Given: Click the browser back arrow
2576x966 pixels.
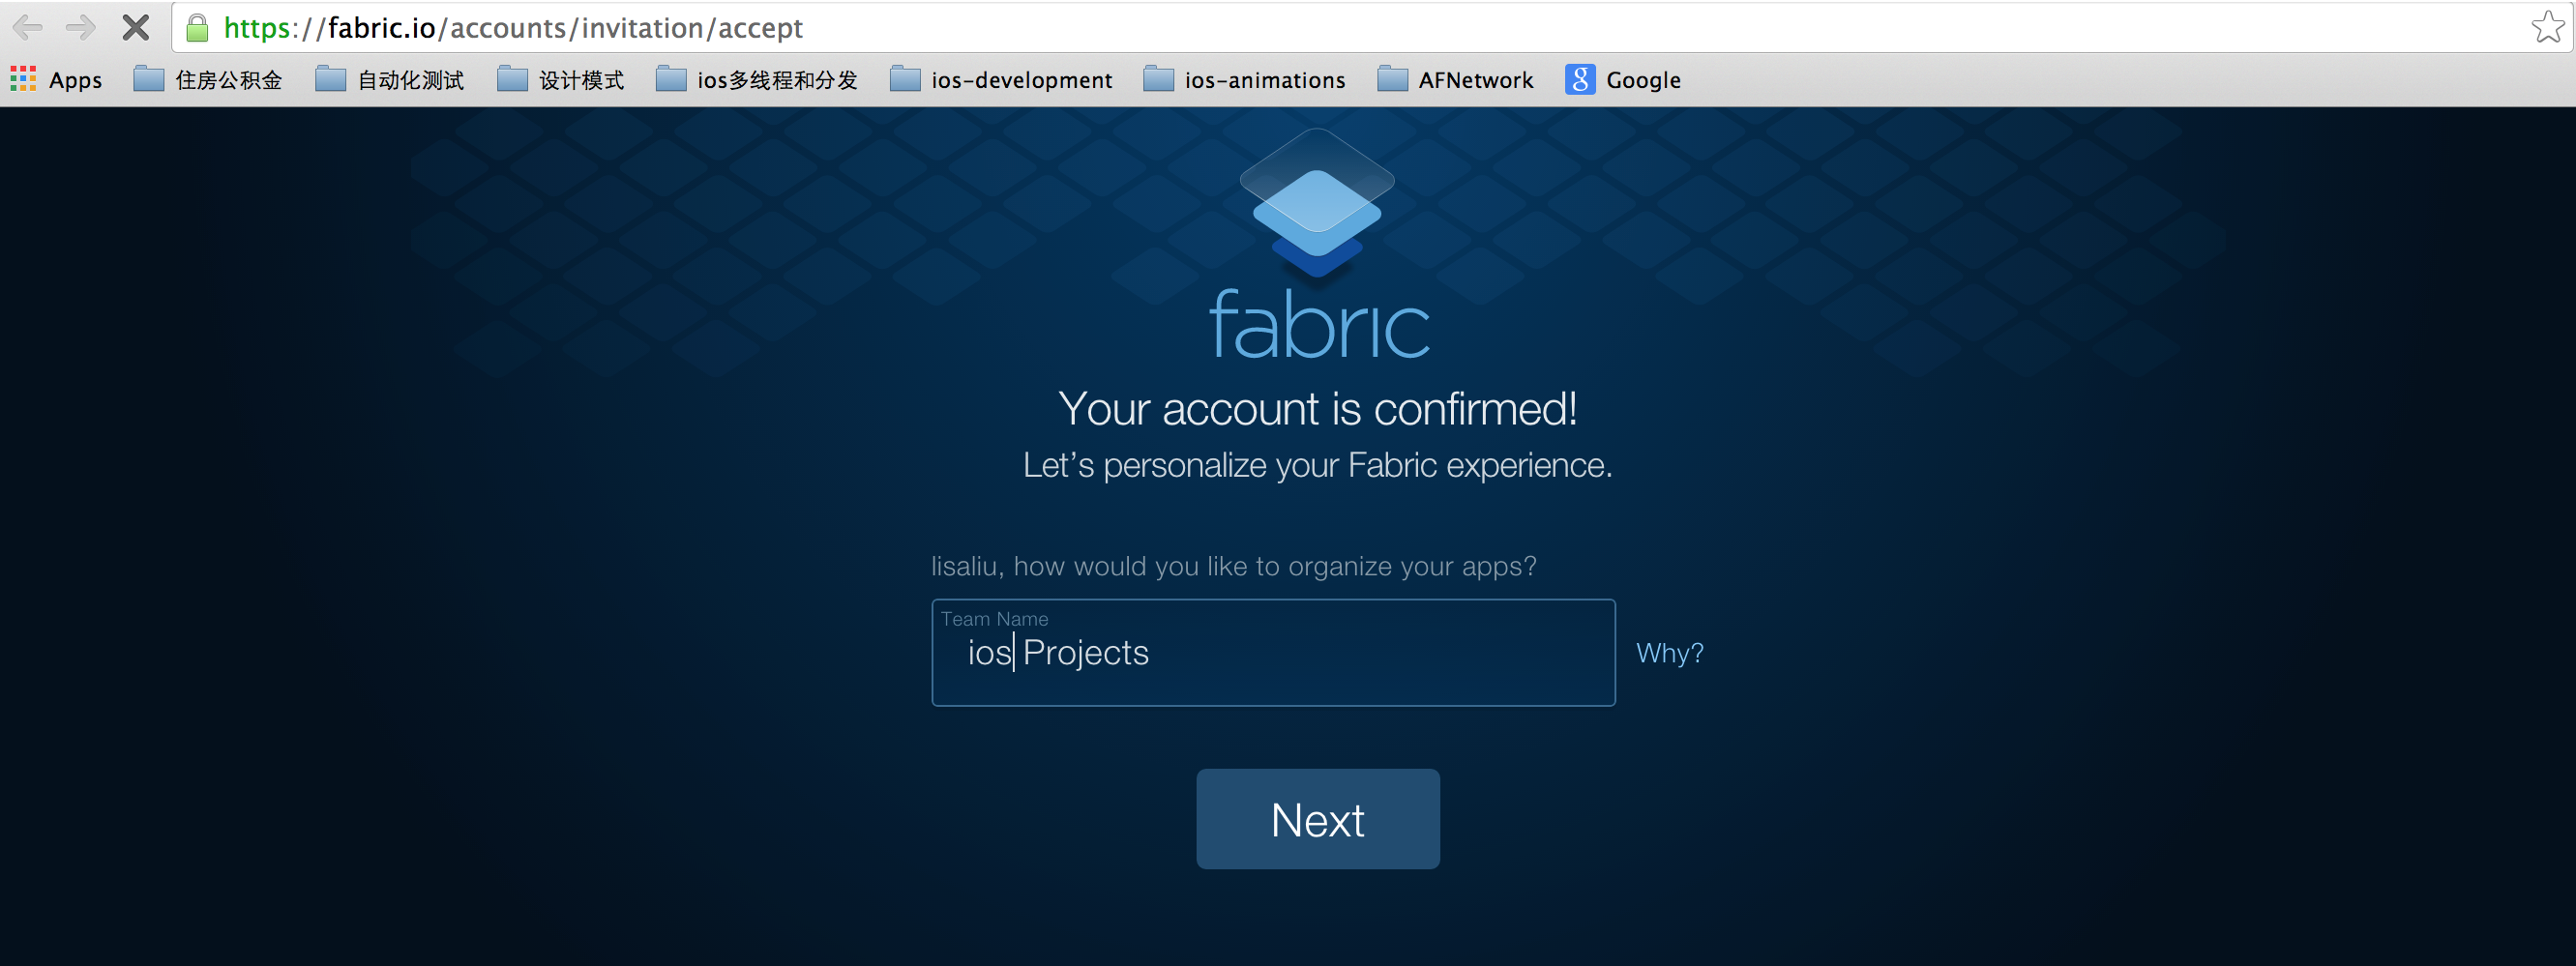Looking at the screenshot, I should click(28, 27).
